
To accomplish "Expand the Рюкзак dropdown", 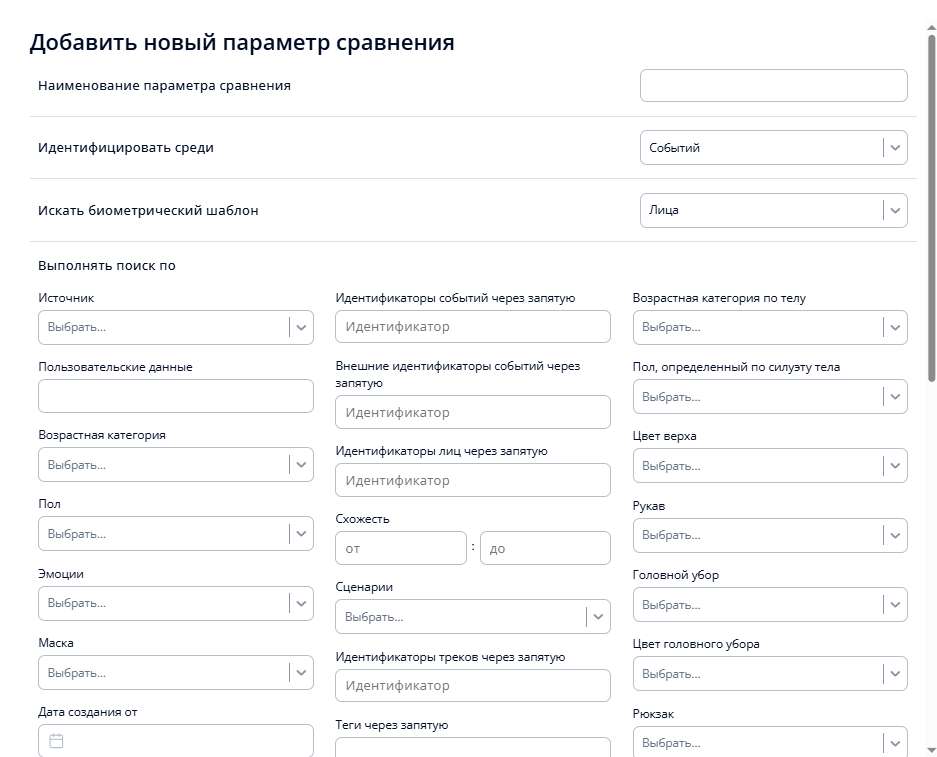I will pos(893,741).
